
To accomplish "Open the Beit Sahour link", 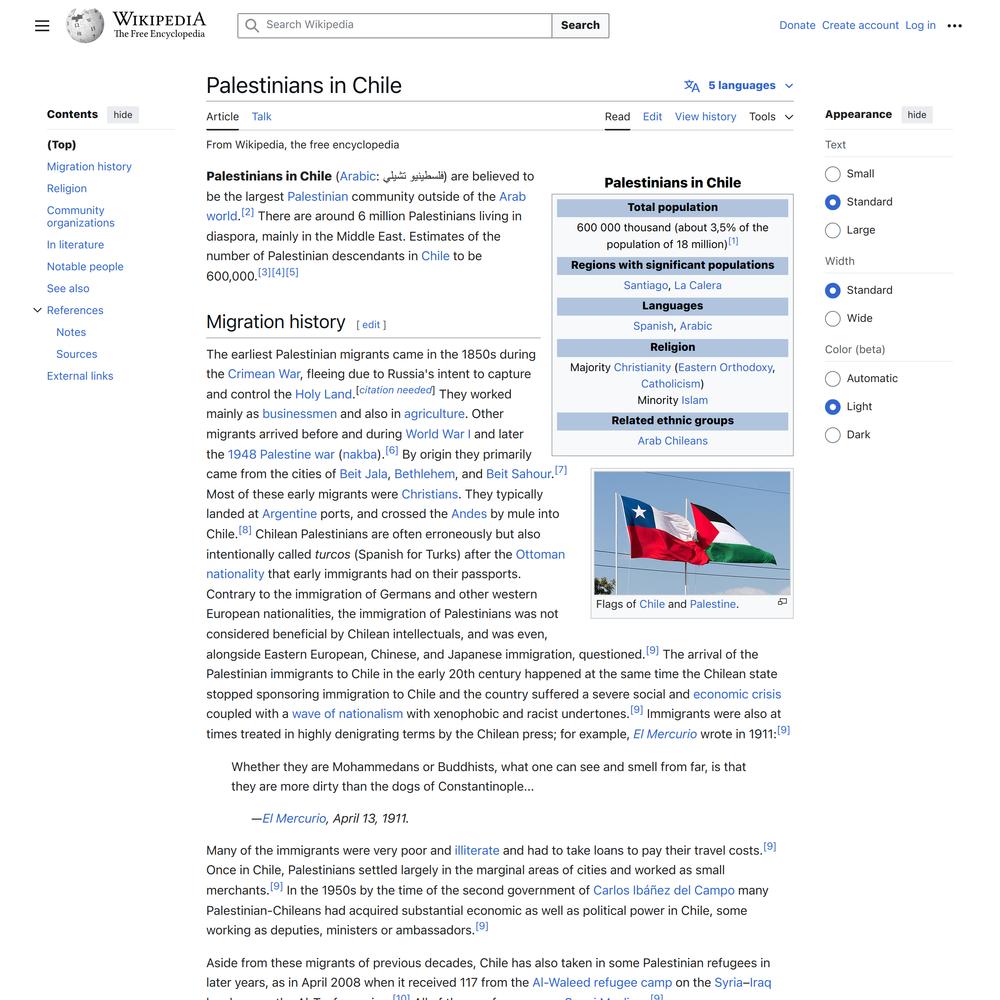I will 518,474.
